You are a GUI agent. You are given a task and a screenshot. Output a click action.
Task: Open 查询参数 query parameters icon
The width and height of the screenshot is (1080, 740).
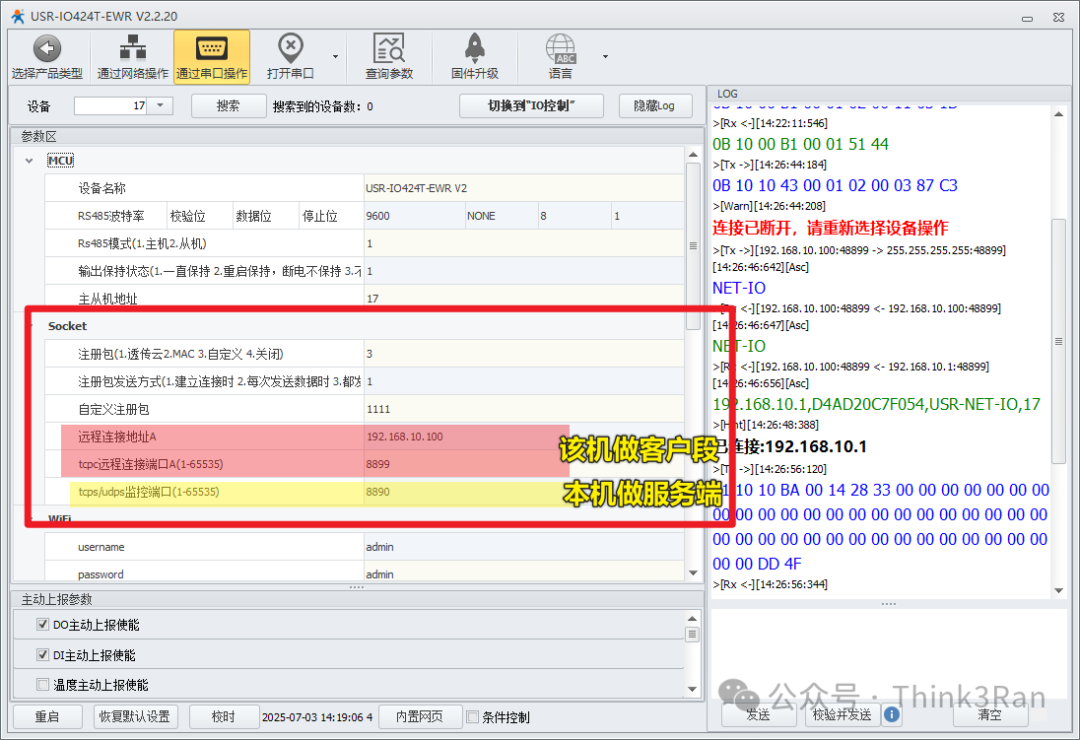point(388,48)
